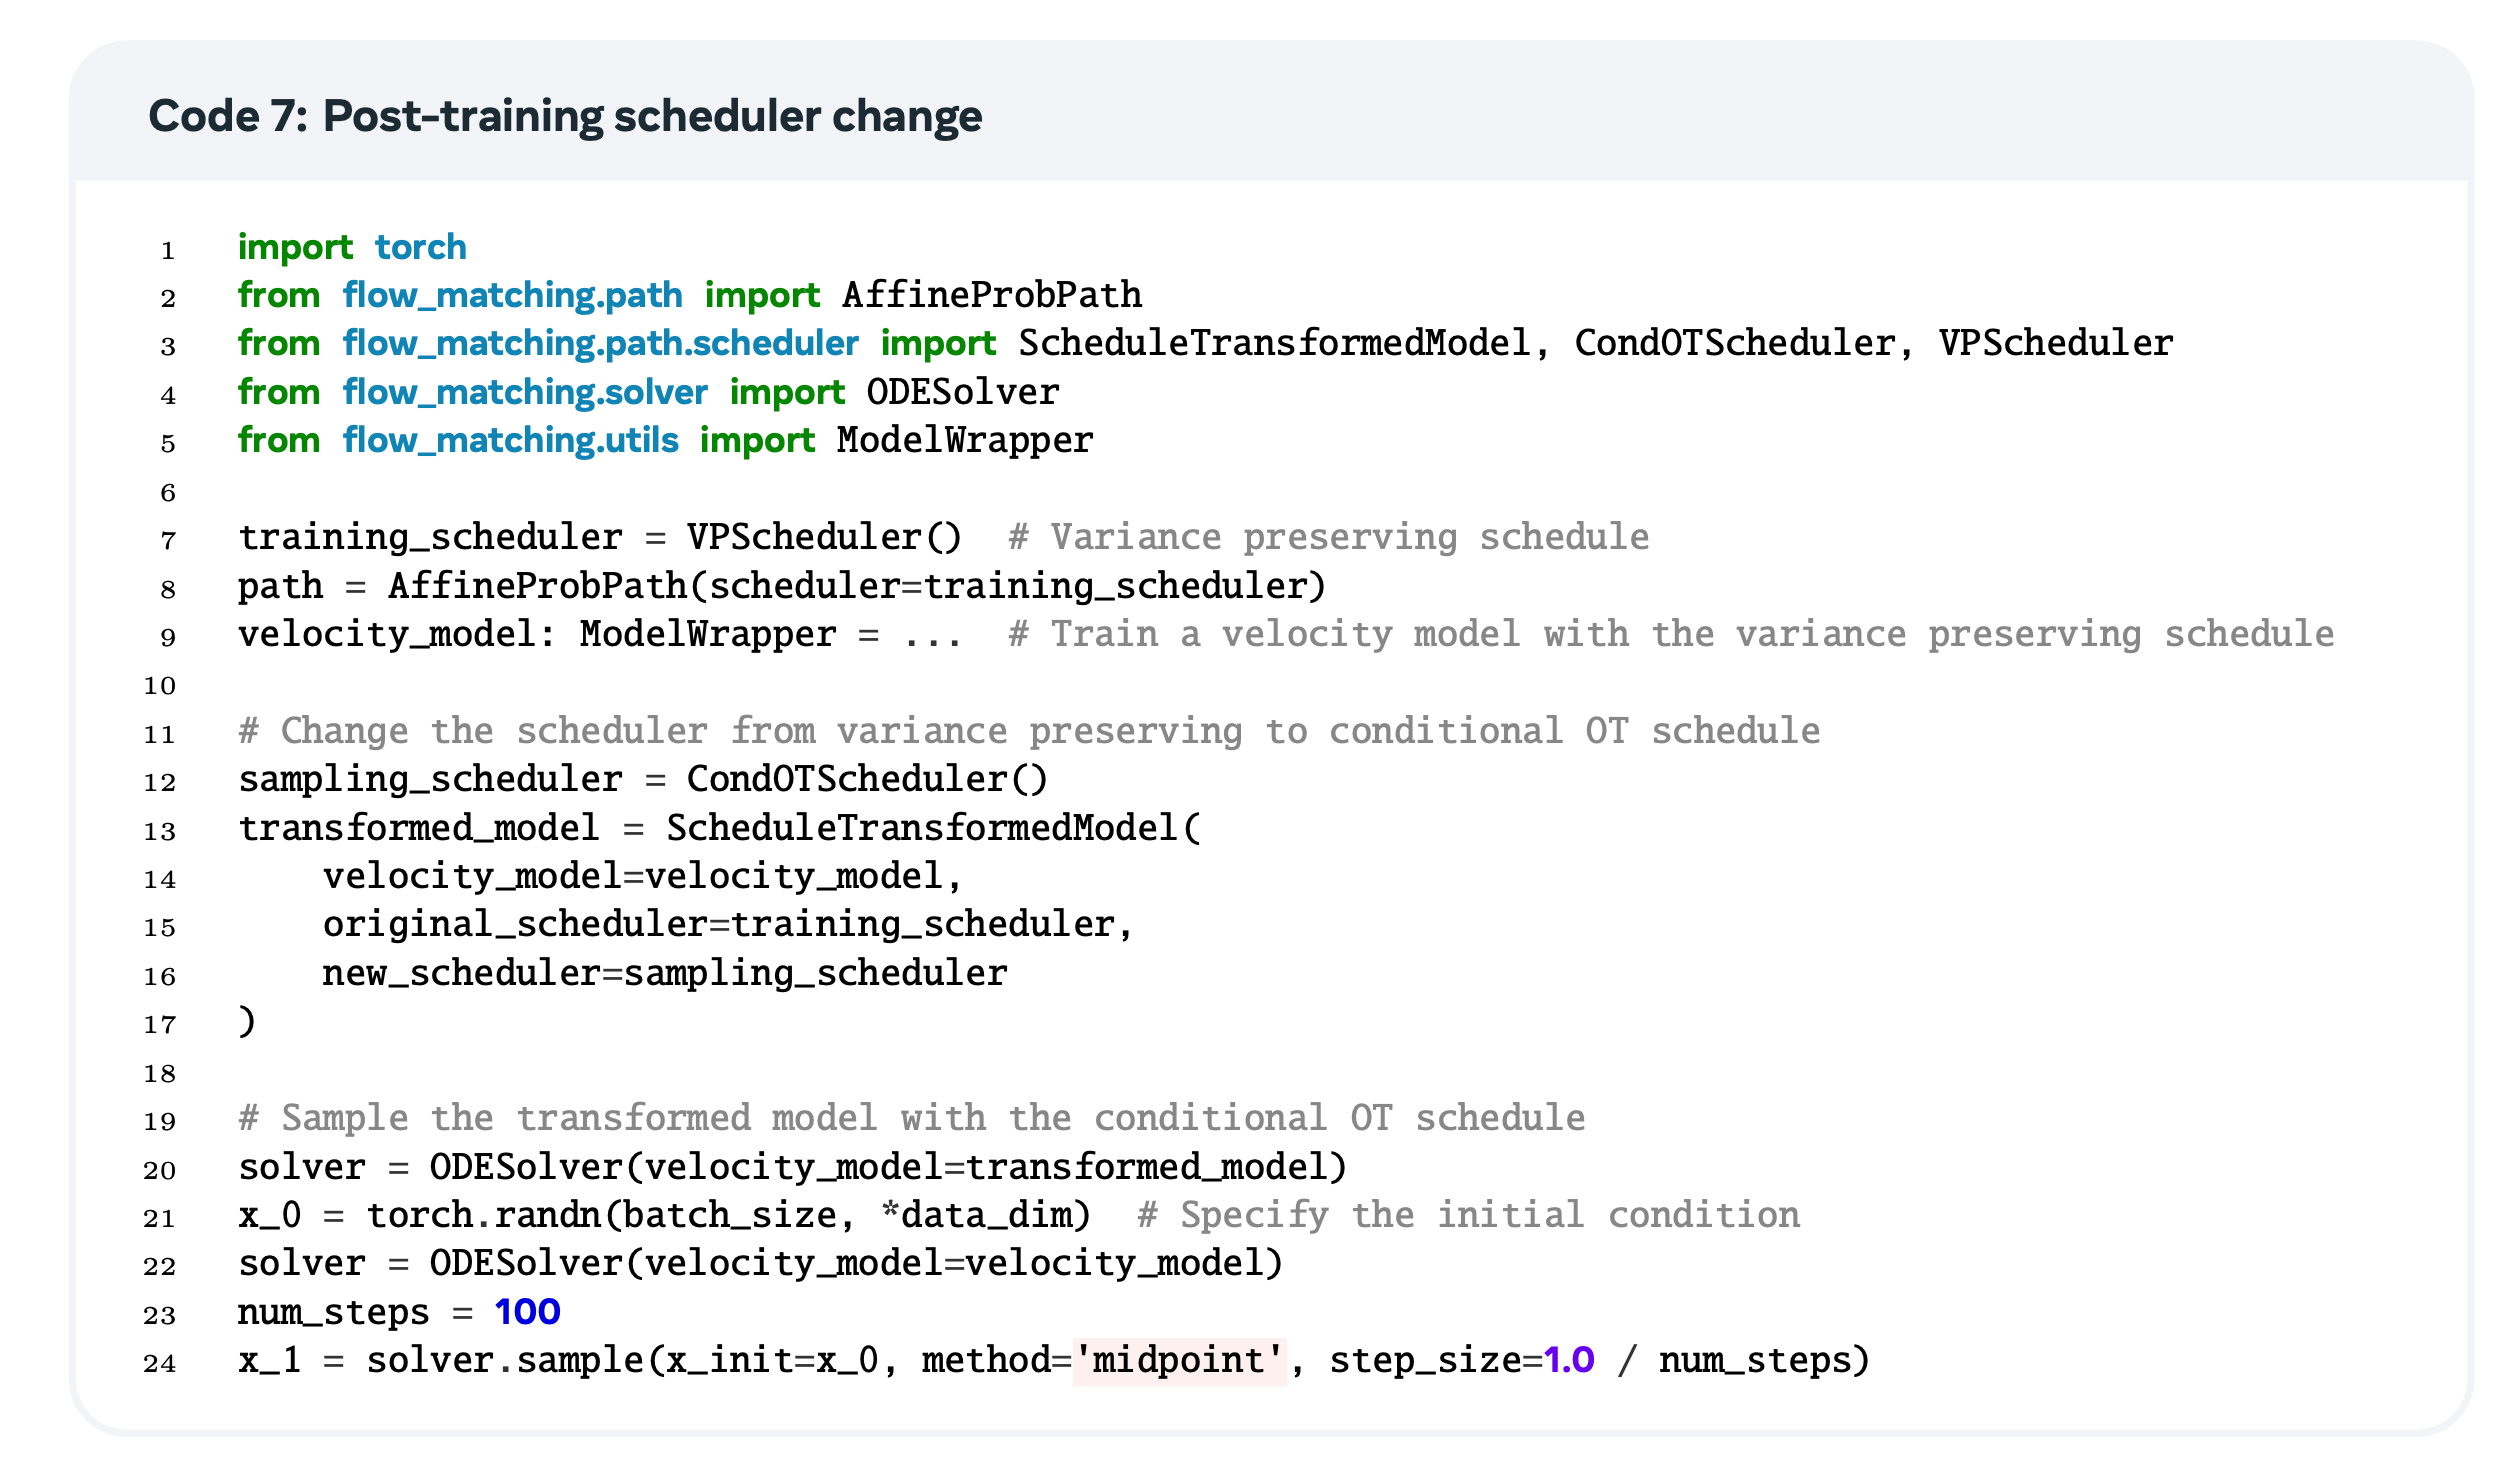Click 'transformed_model' variable on line 13
2510x1460 pixels.
click(418, 828)
